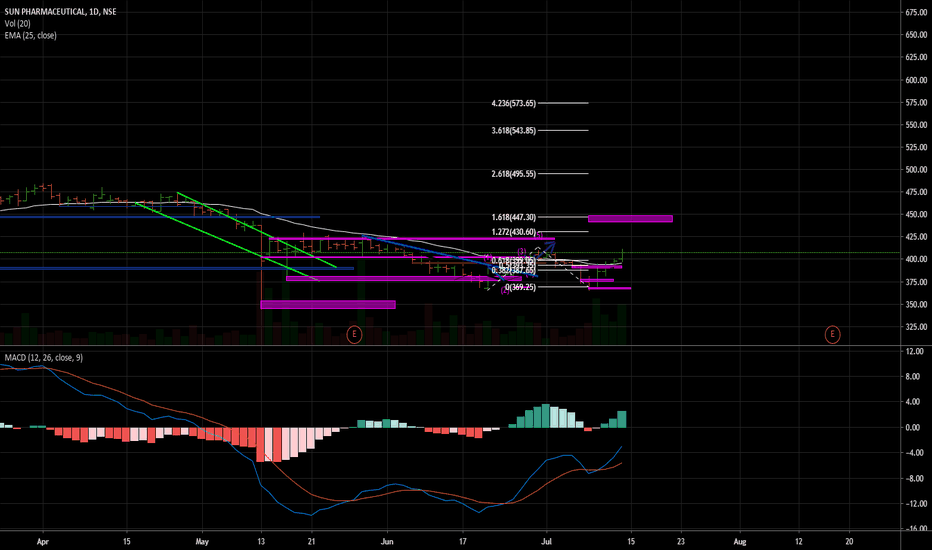The image size is (932, 550).
Task: Click the Apr date label on time axis
Action: tap(42, 542)
